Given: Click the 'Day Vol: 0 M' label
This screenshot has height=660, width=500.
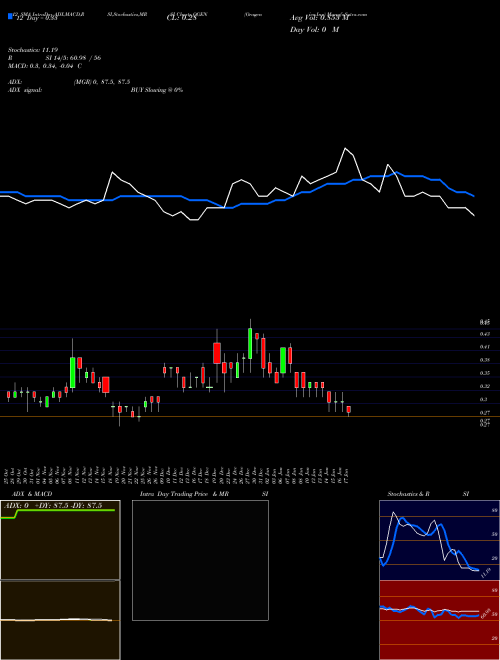Looking at the screenshot, I should tap(314, 30).
